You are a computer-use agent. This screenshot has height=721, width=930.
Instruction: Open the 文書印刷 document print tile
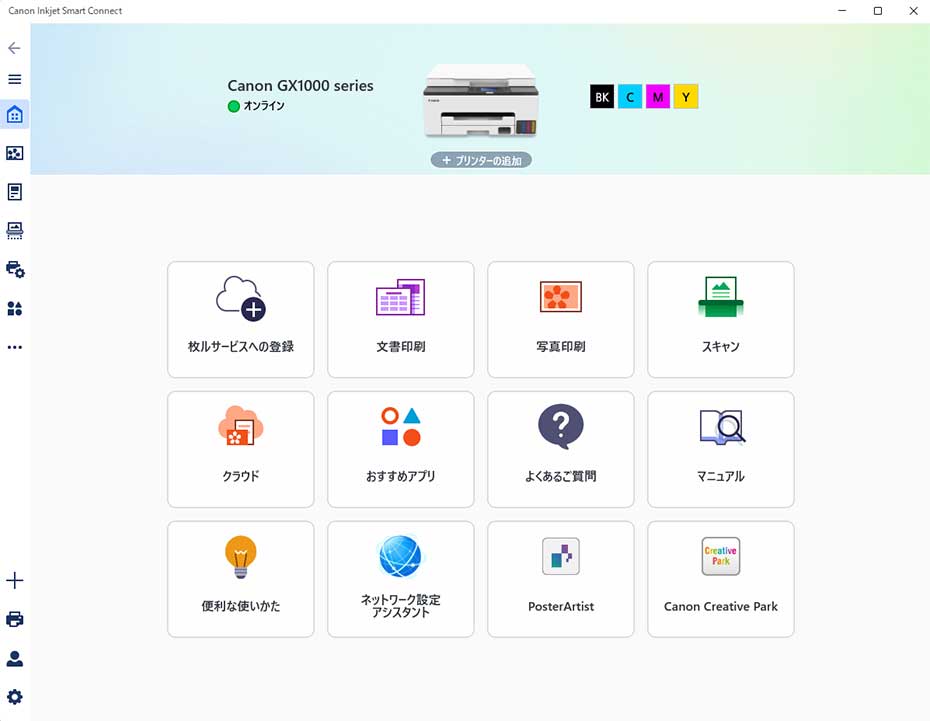tap(401, 320)
